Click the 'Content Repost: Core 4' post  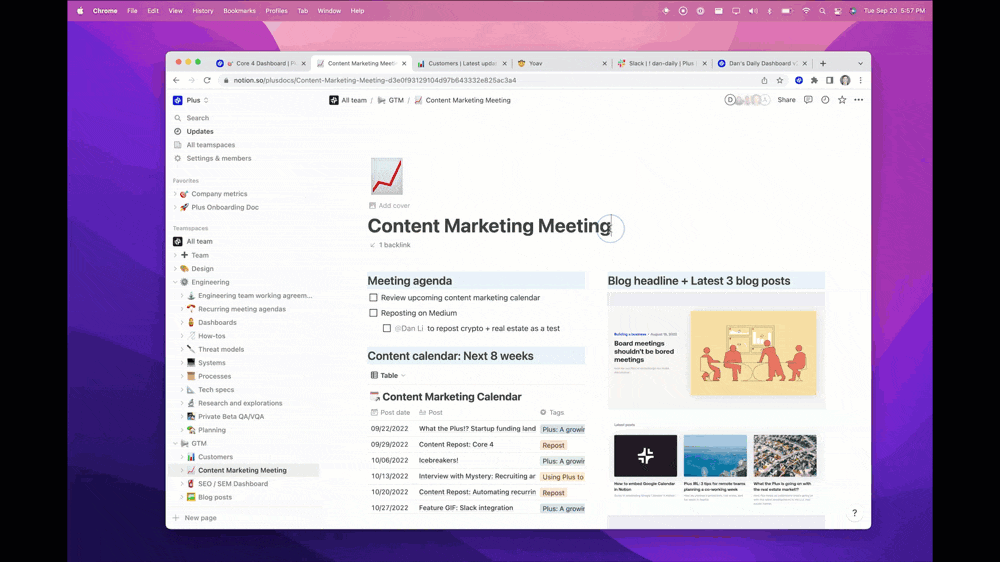pos(456,445)
